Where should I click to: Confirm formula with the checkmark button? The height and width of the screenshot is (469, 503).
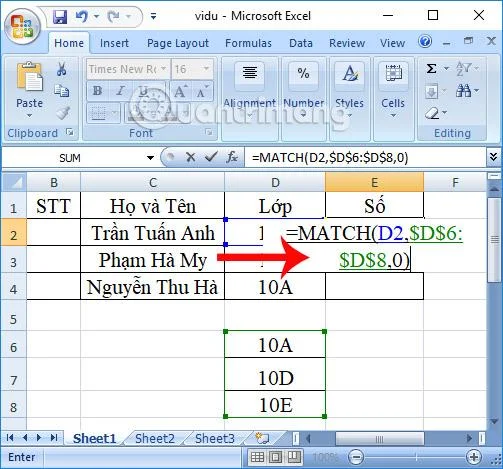click(211, 157)
